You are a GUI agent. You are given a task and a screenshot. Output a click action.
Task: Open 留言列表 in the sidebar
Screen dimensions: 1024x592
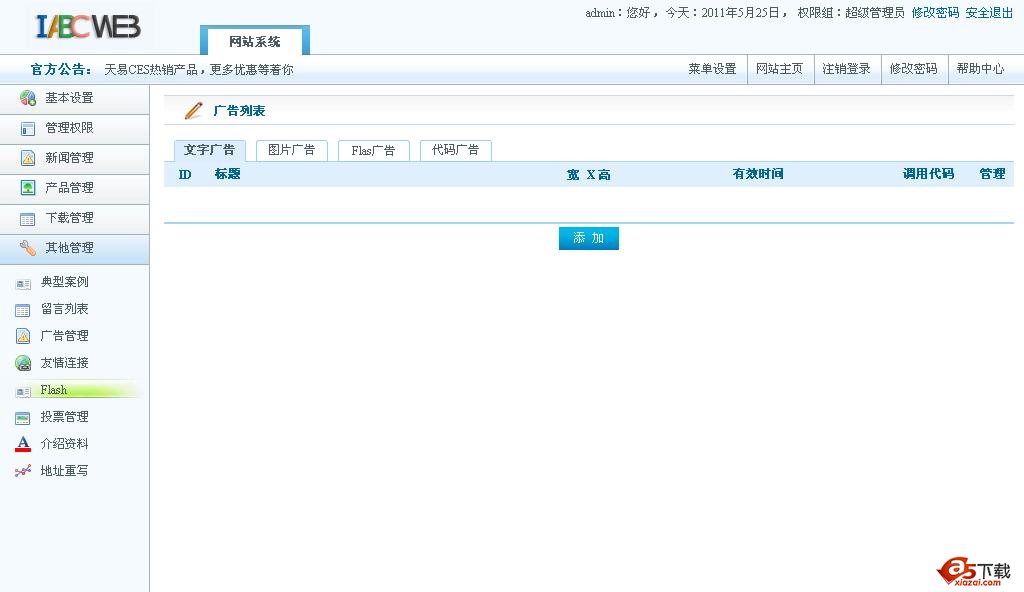(x=65, y=309)
